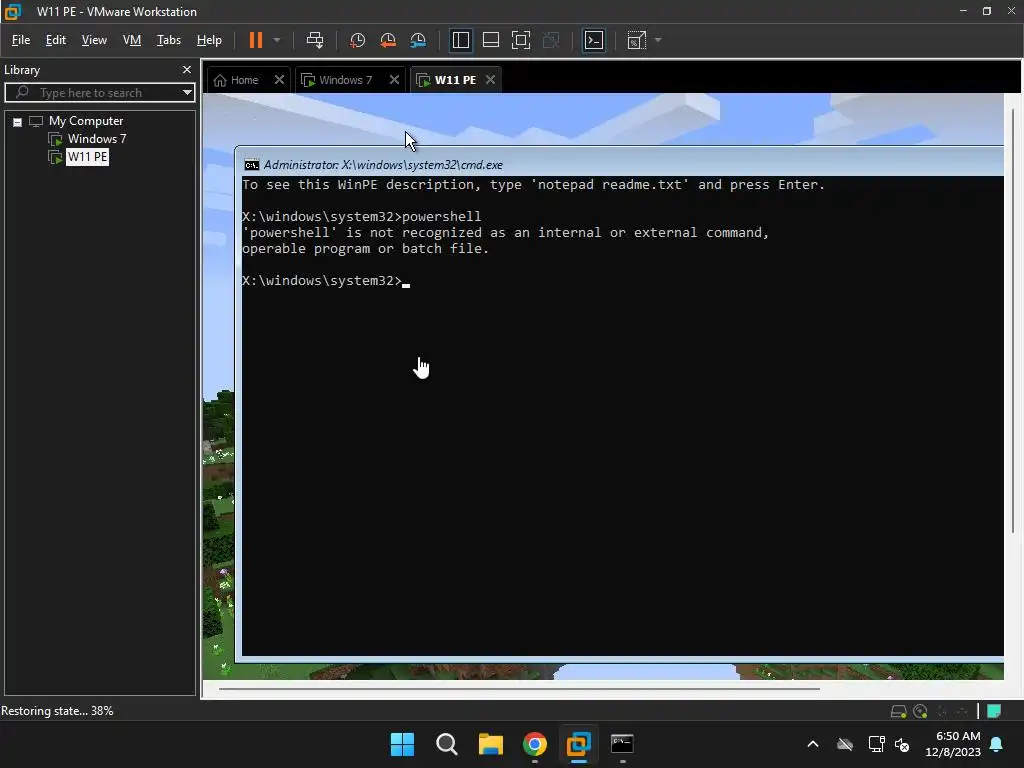Open the library search filter dropdown
1024x768 pixels.
coord(187,93)
